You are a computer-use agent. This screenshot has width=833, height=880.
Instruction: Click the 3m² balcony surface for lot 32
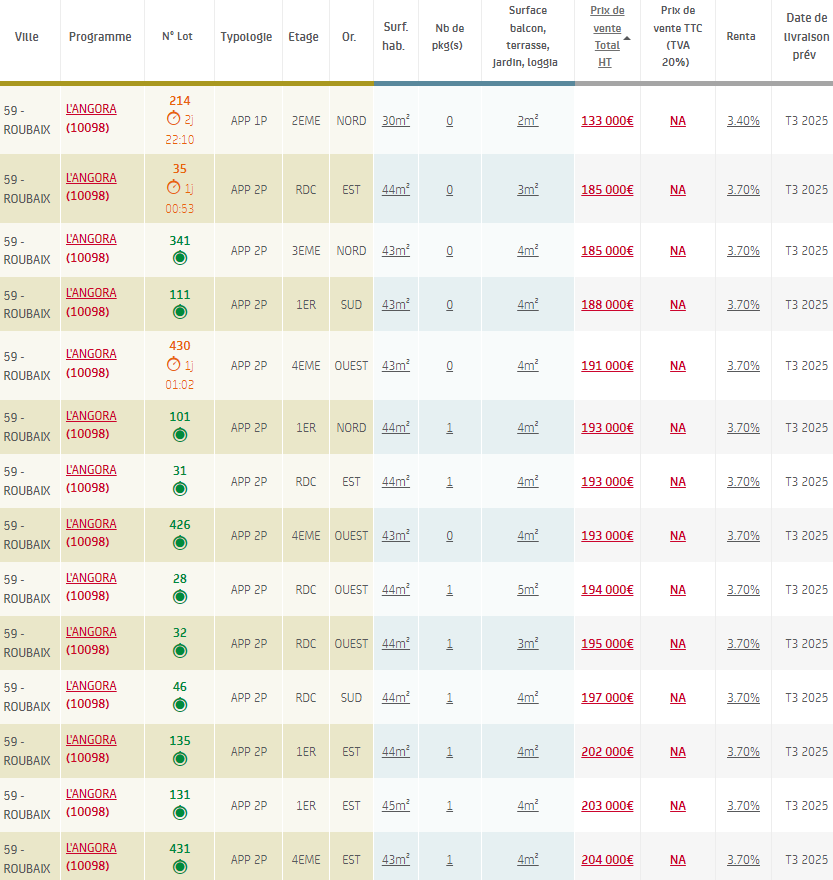click(528, 644)
